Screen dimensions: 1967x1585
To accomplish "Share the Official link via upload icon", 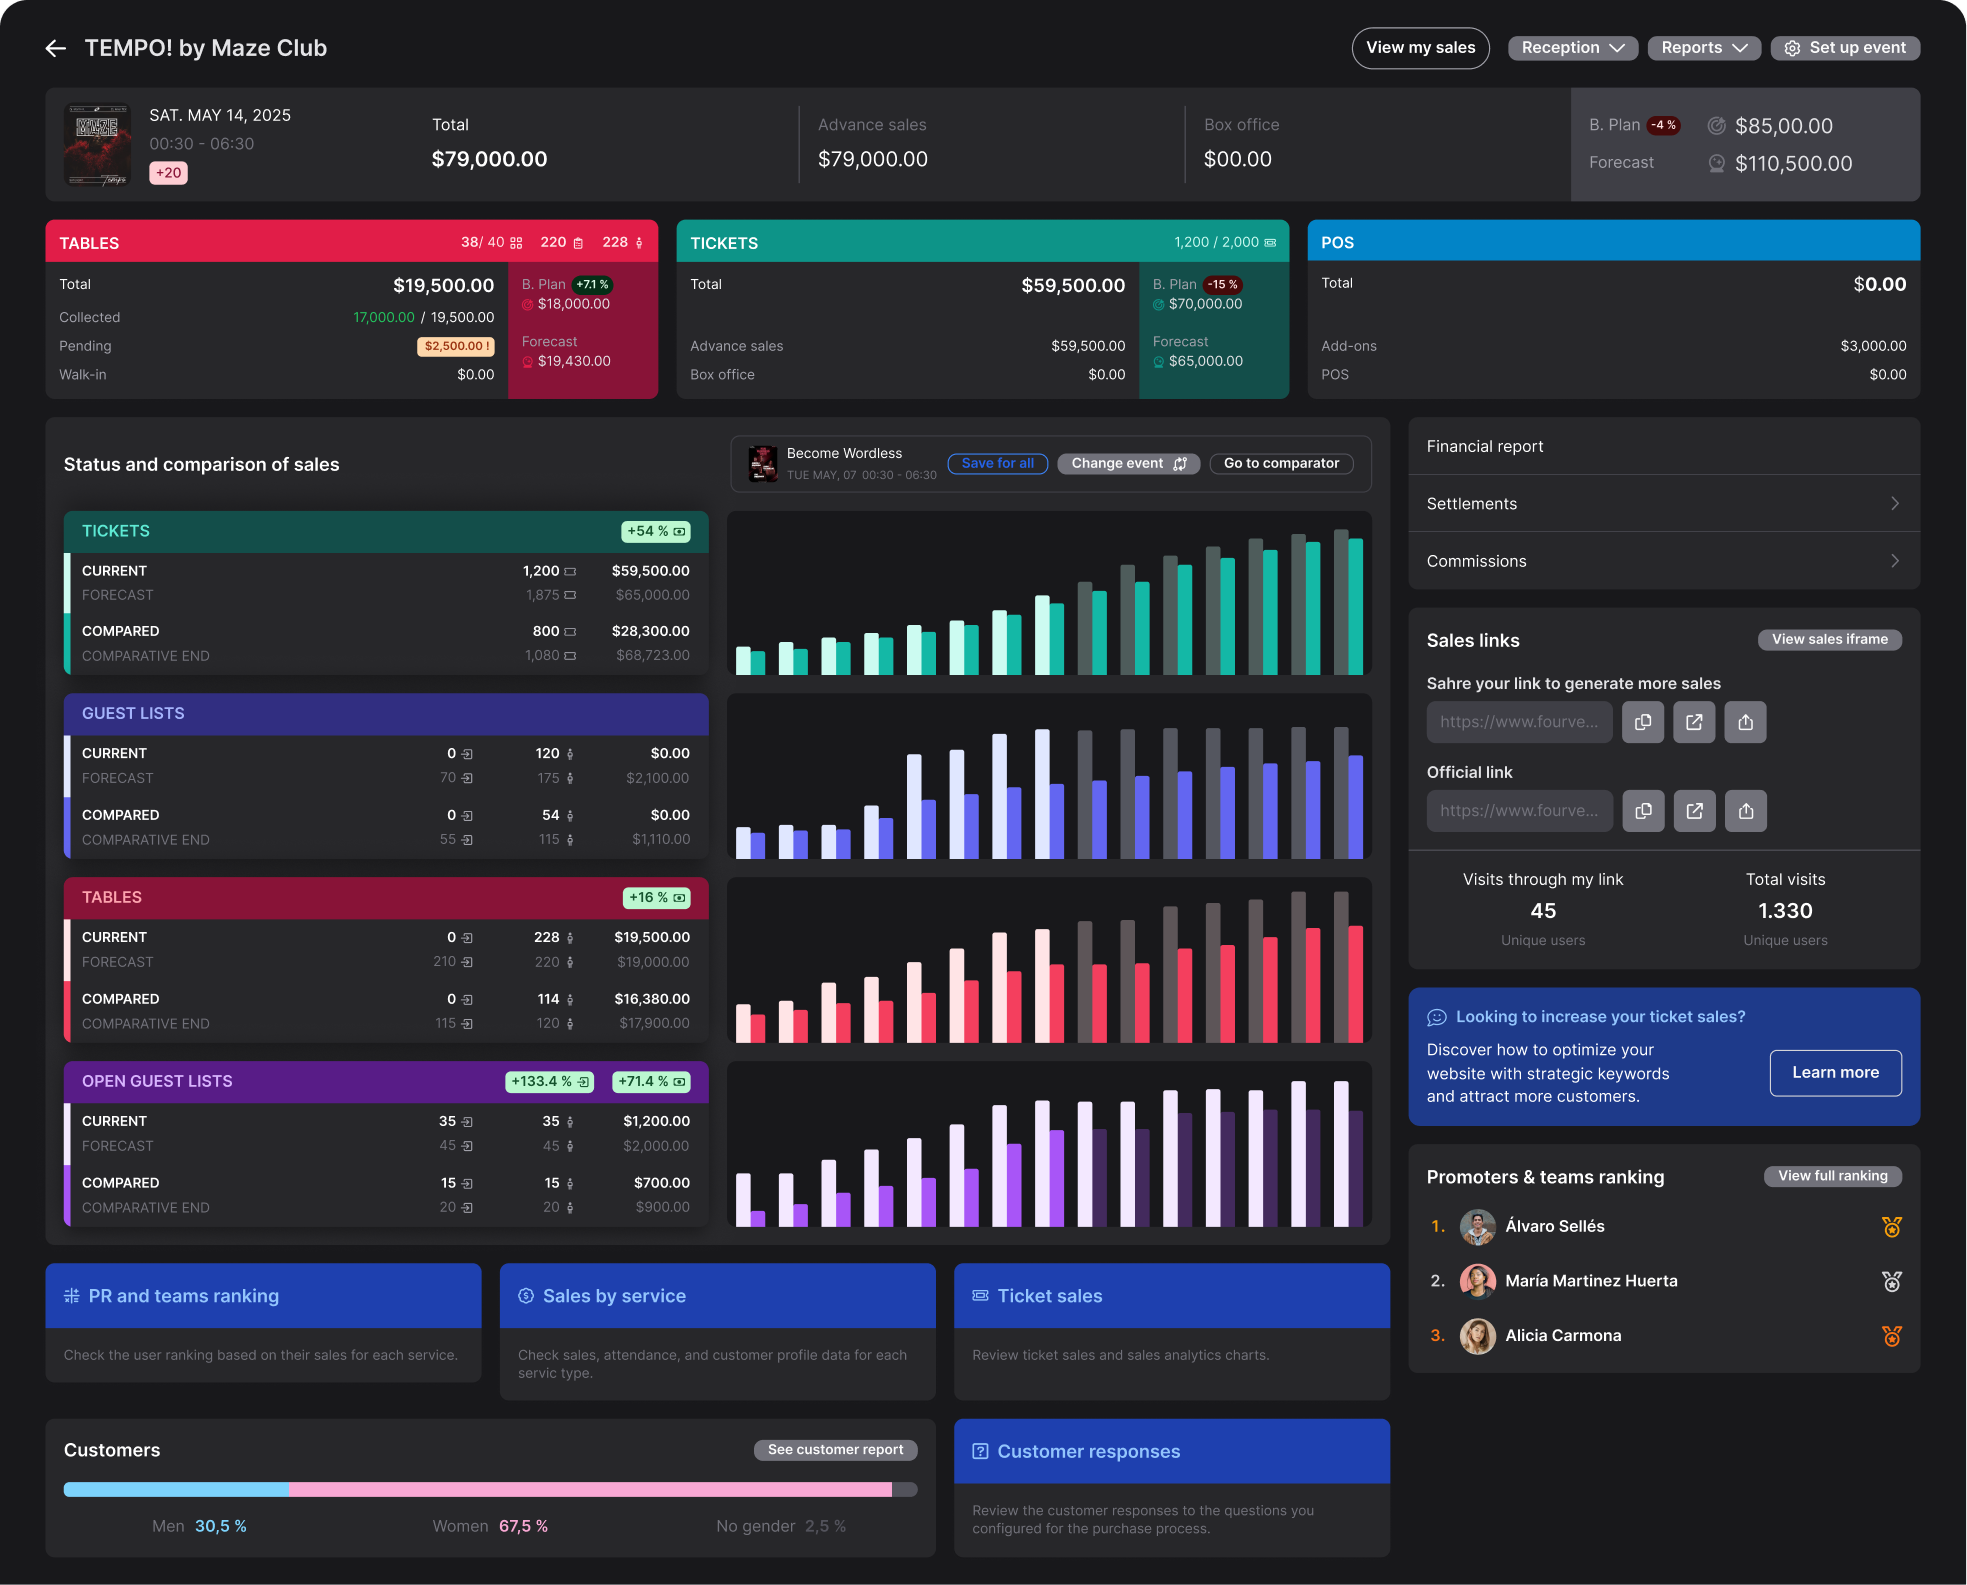I will tap(1745, 811).
